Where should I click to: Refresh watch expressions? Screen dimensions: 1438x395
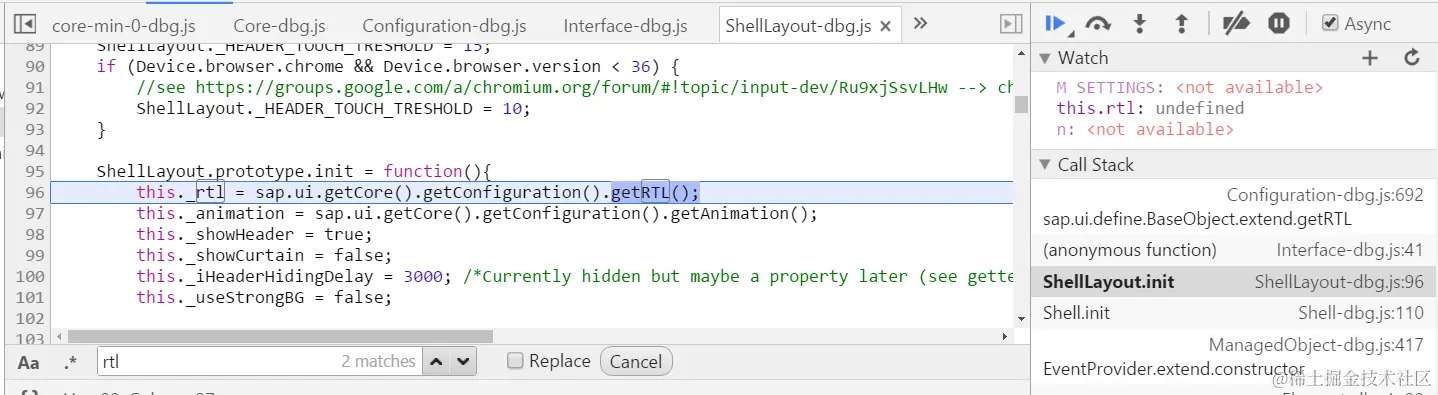click(1412, 58)
